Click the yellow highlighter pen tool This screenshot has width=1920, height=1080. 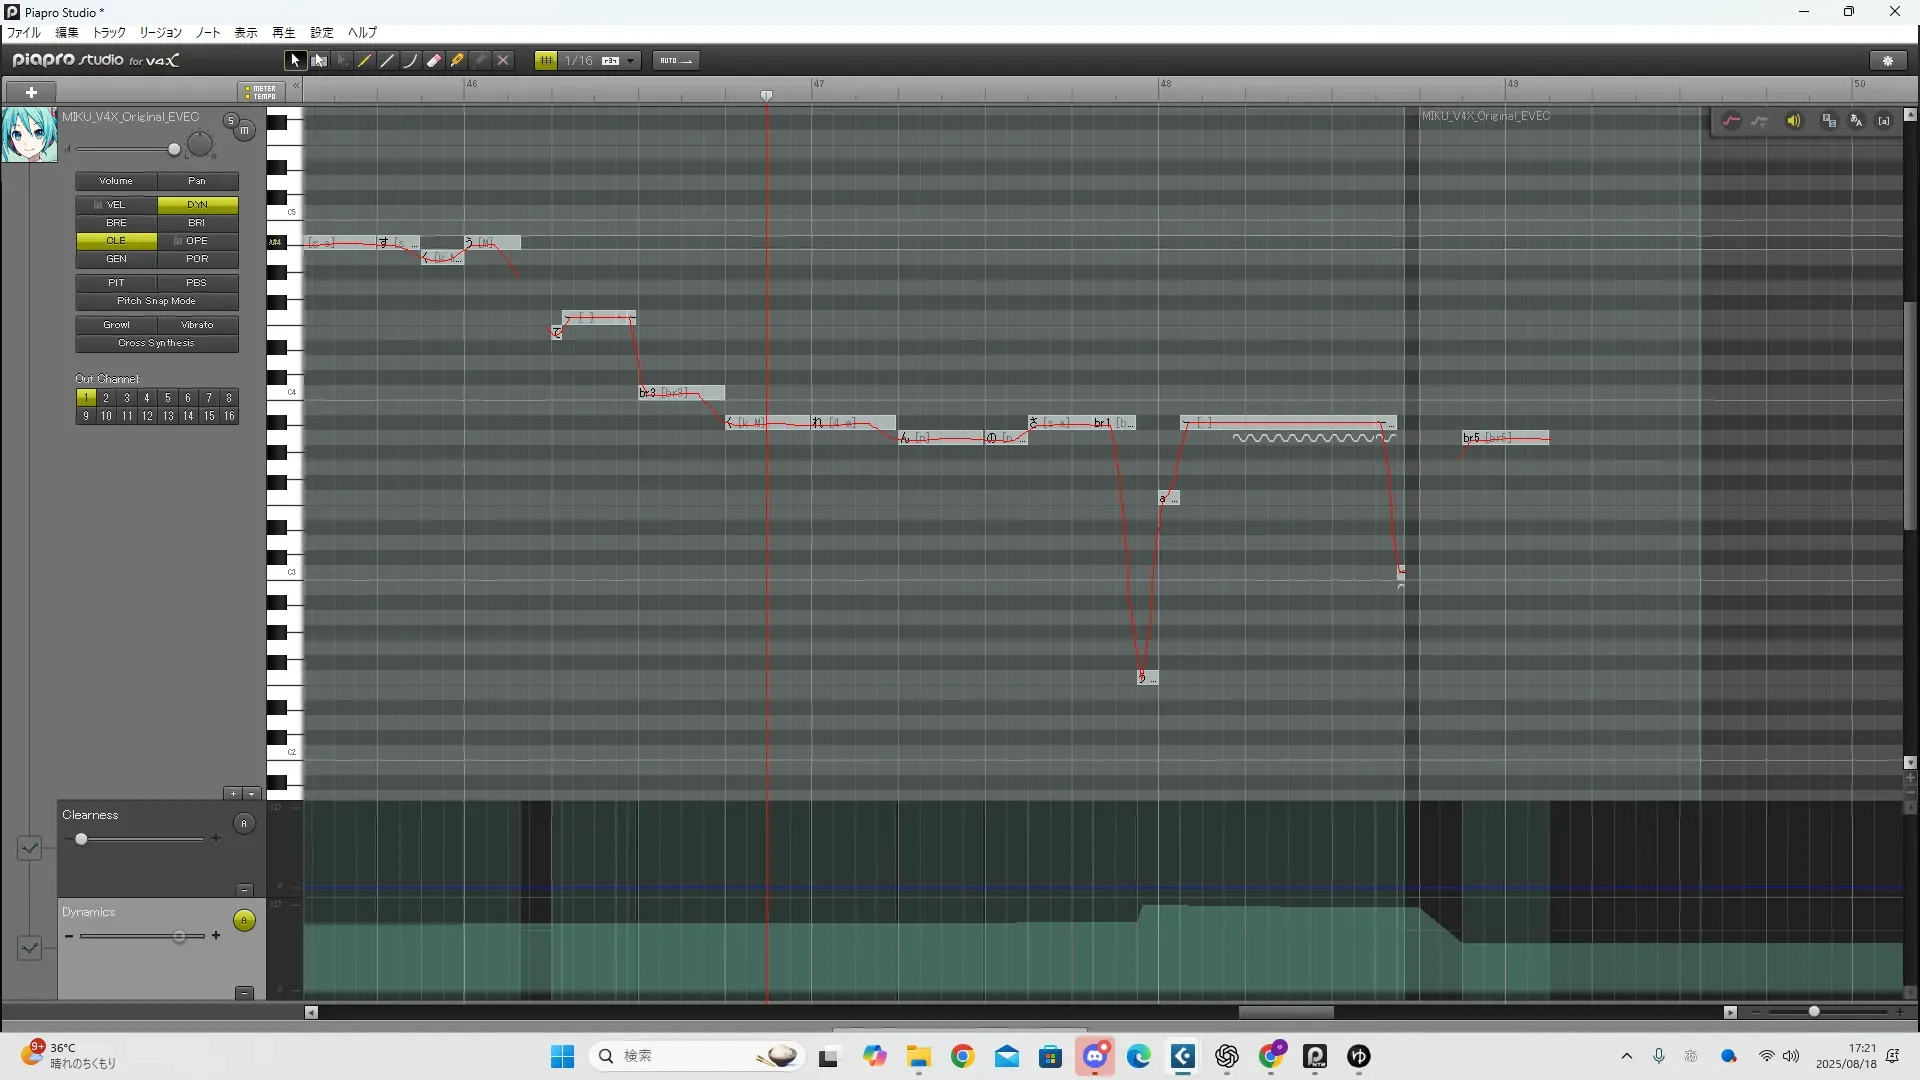pos(457,61)
